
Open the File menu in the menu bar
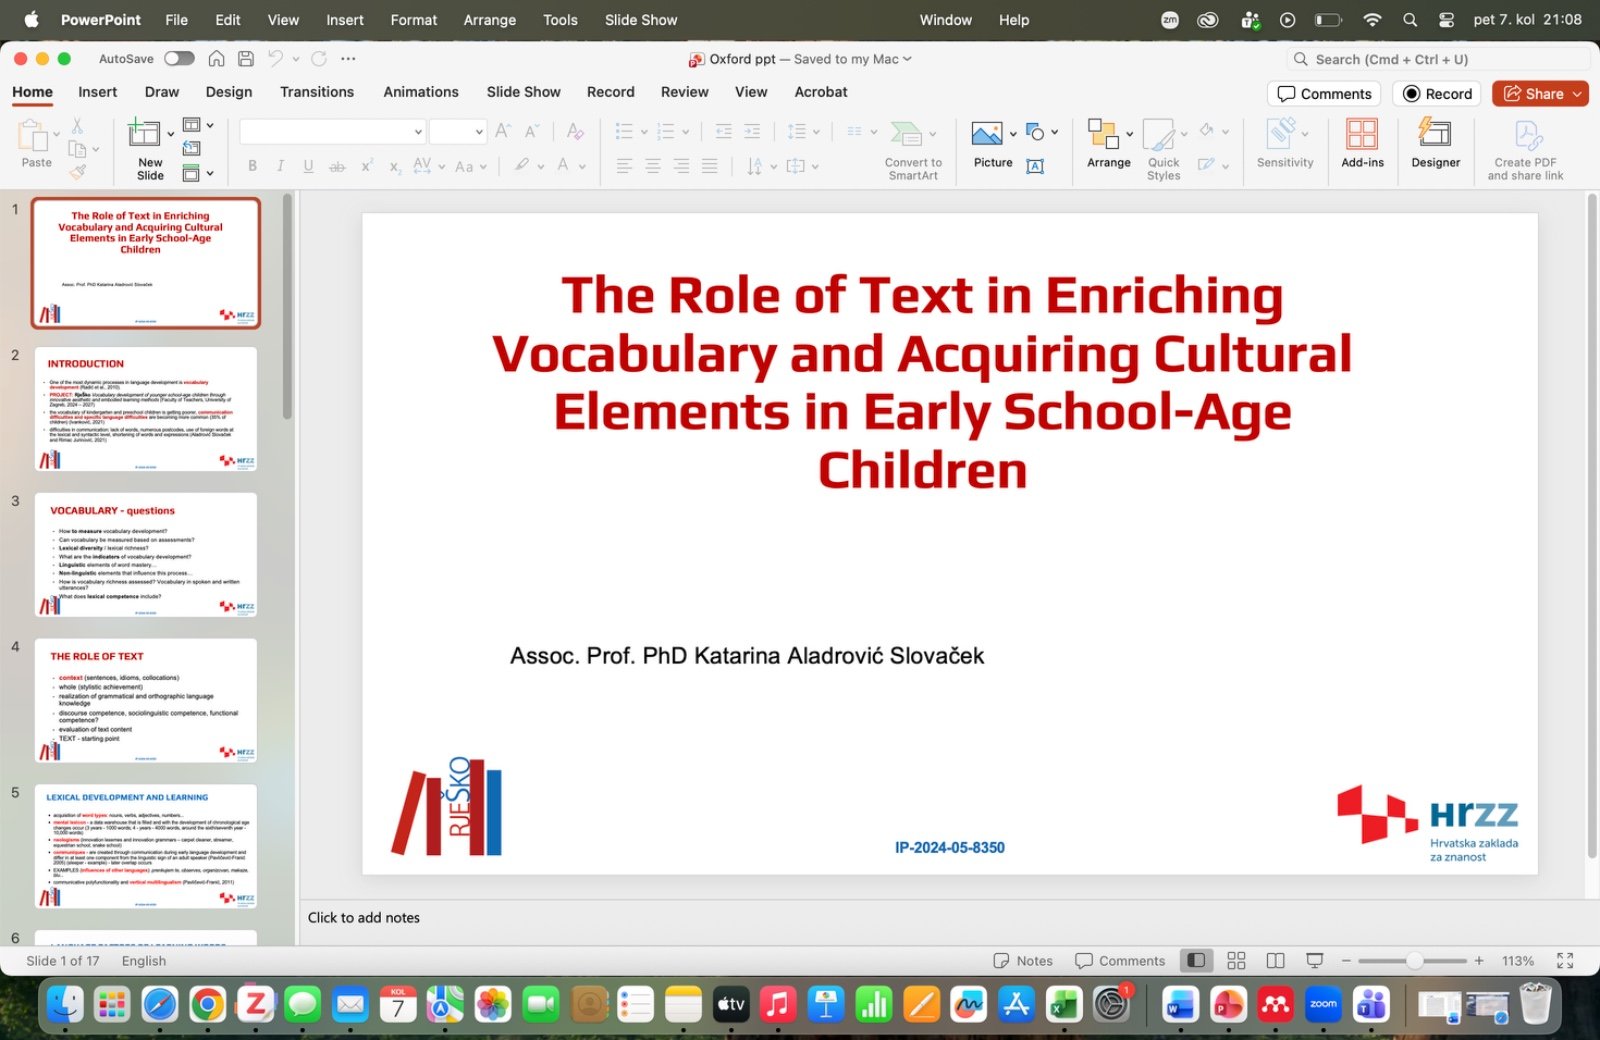pos(176,20)
